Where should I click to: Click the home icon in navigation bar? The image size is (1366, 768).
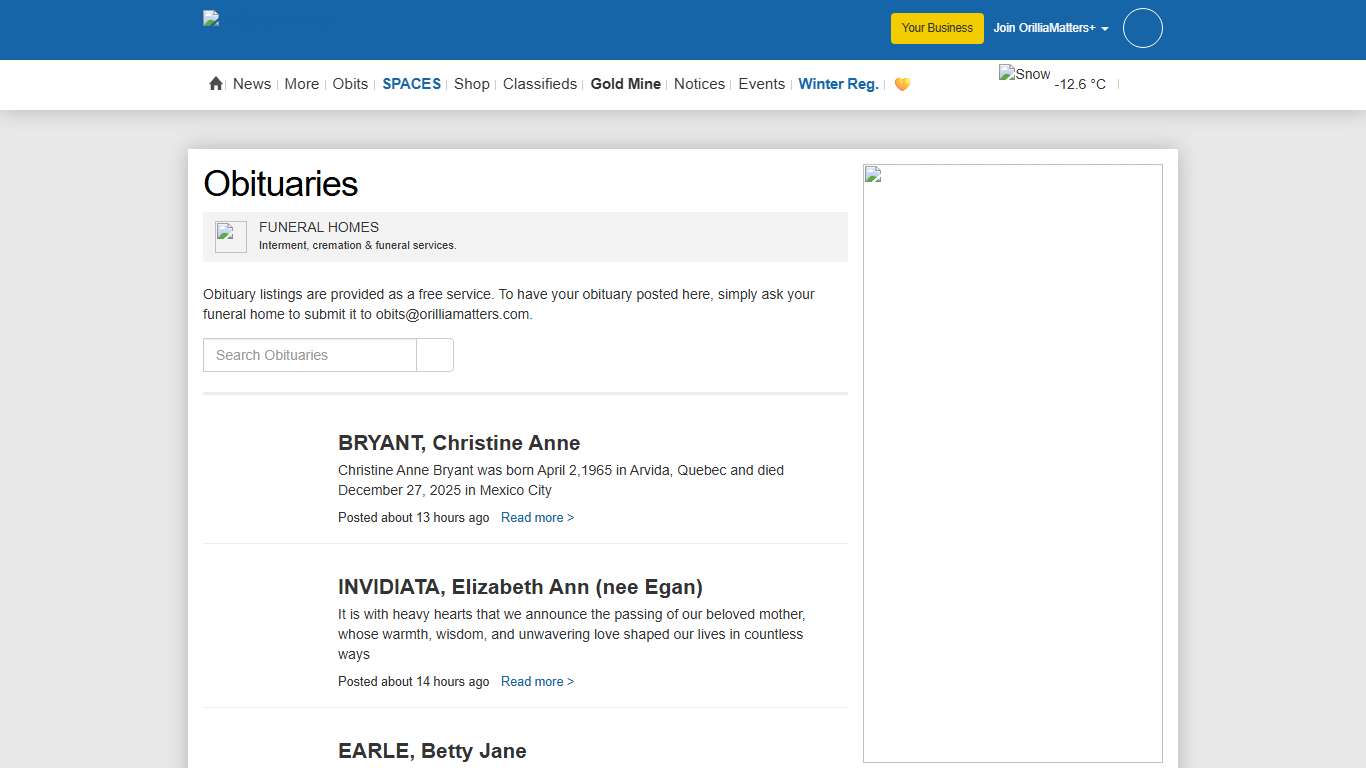click(x=215, y=84)
